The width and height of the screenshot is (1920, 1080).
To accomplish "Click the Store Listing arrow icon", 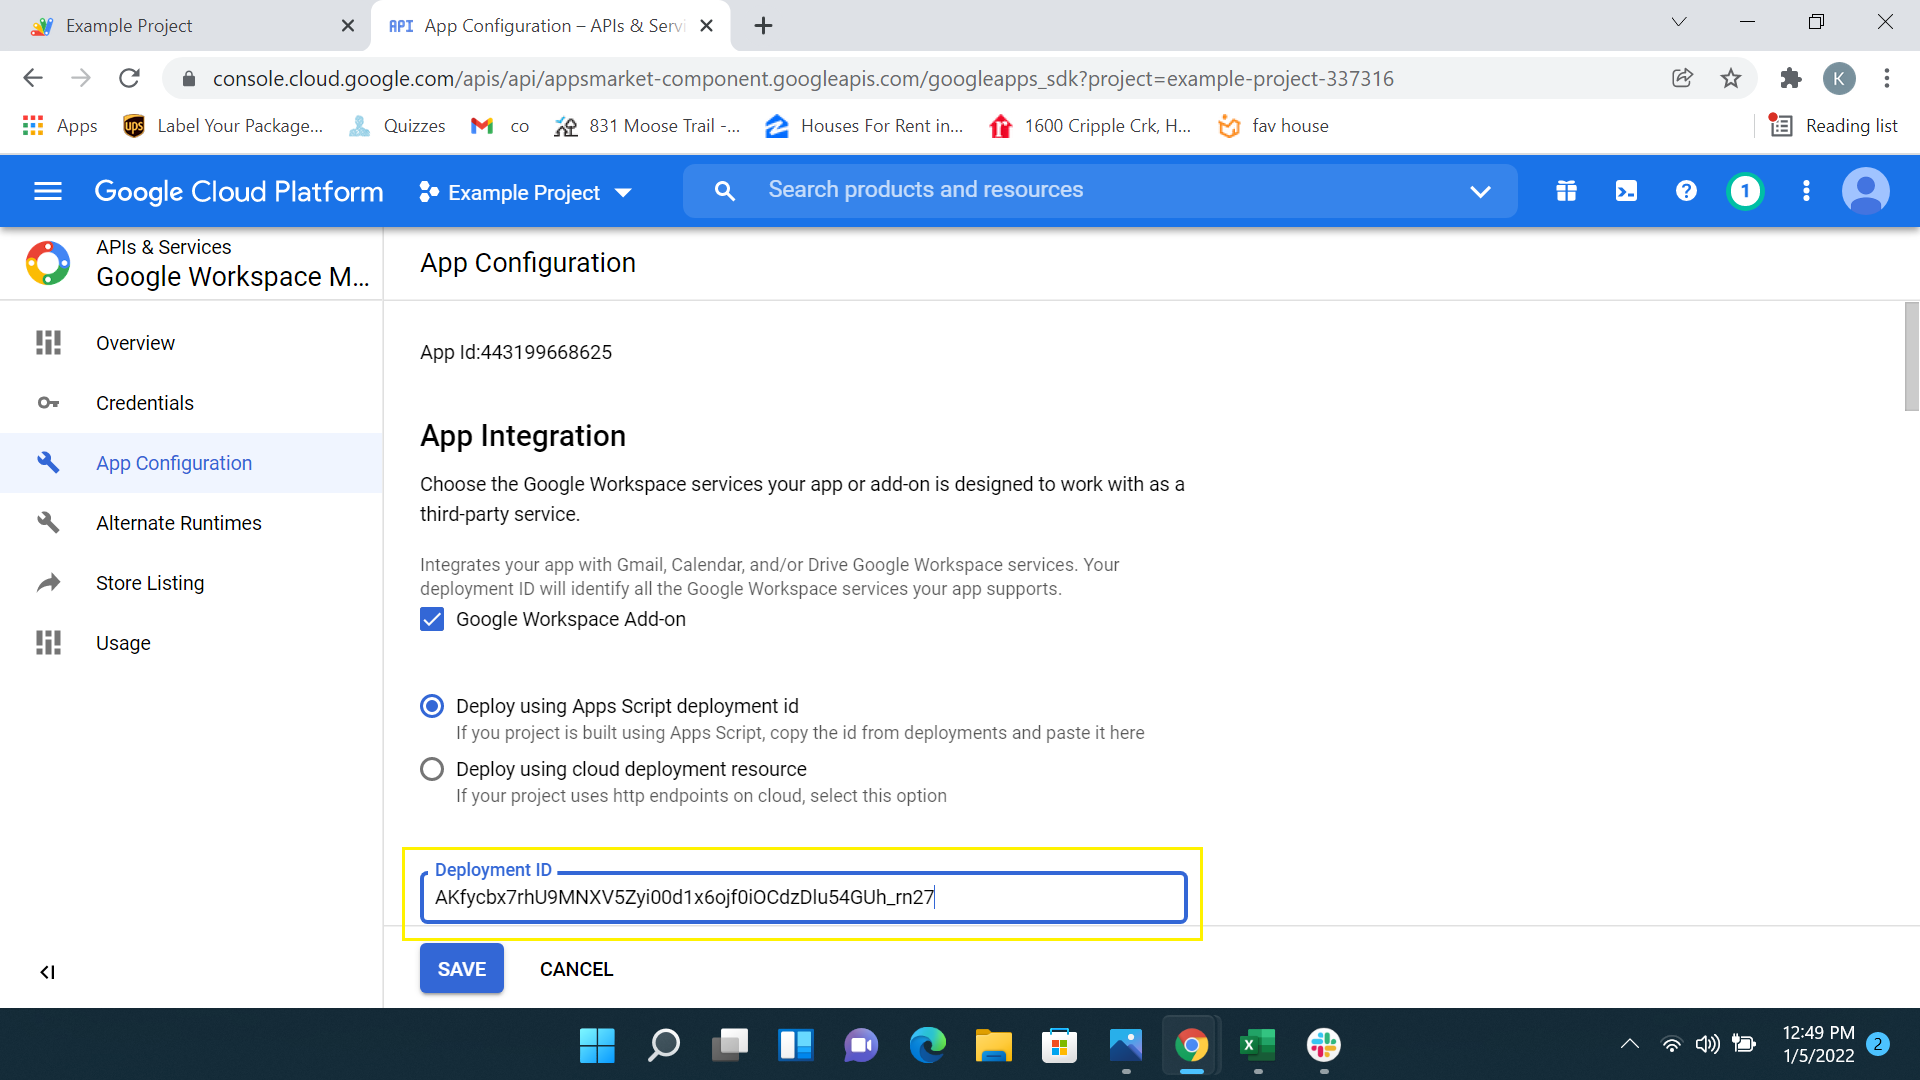I will pos(48,583).
